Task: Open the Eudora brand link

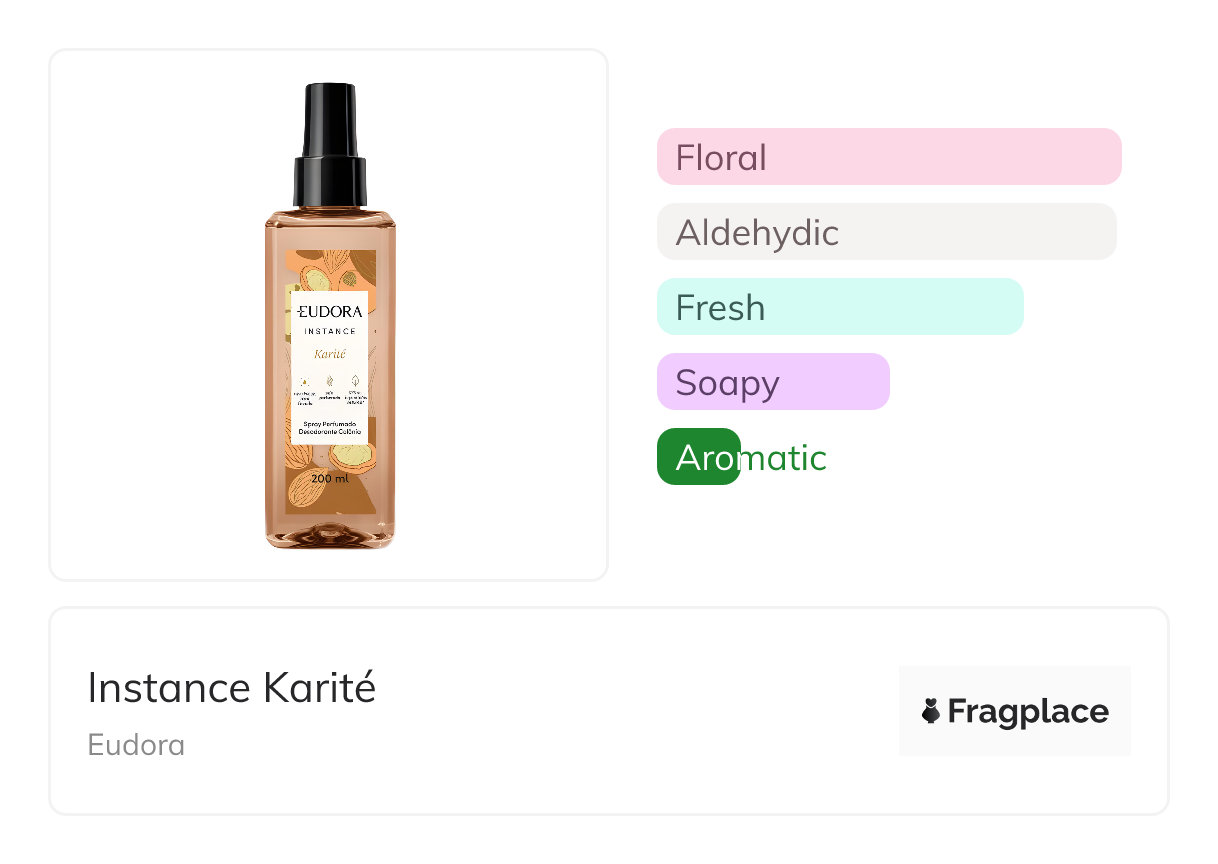Action: 136,745
